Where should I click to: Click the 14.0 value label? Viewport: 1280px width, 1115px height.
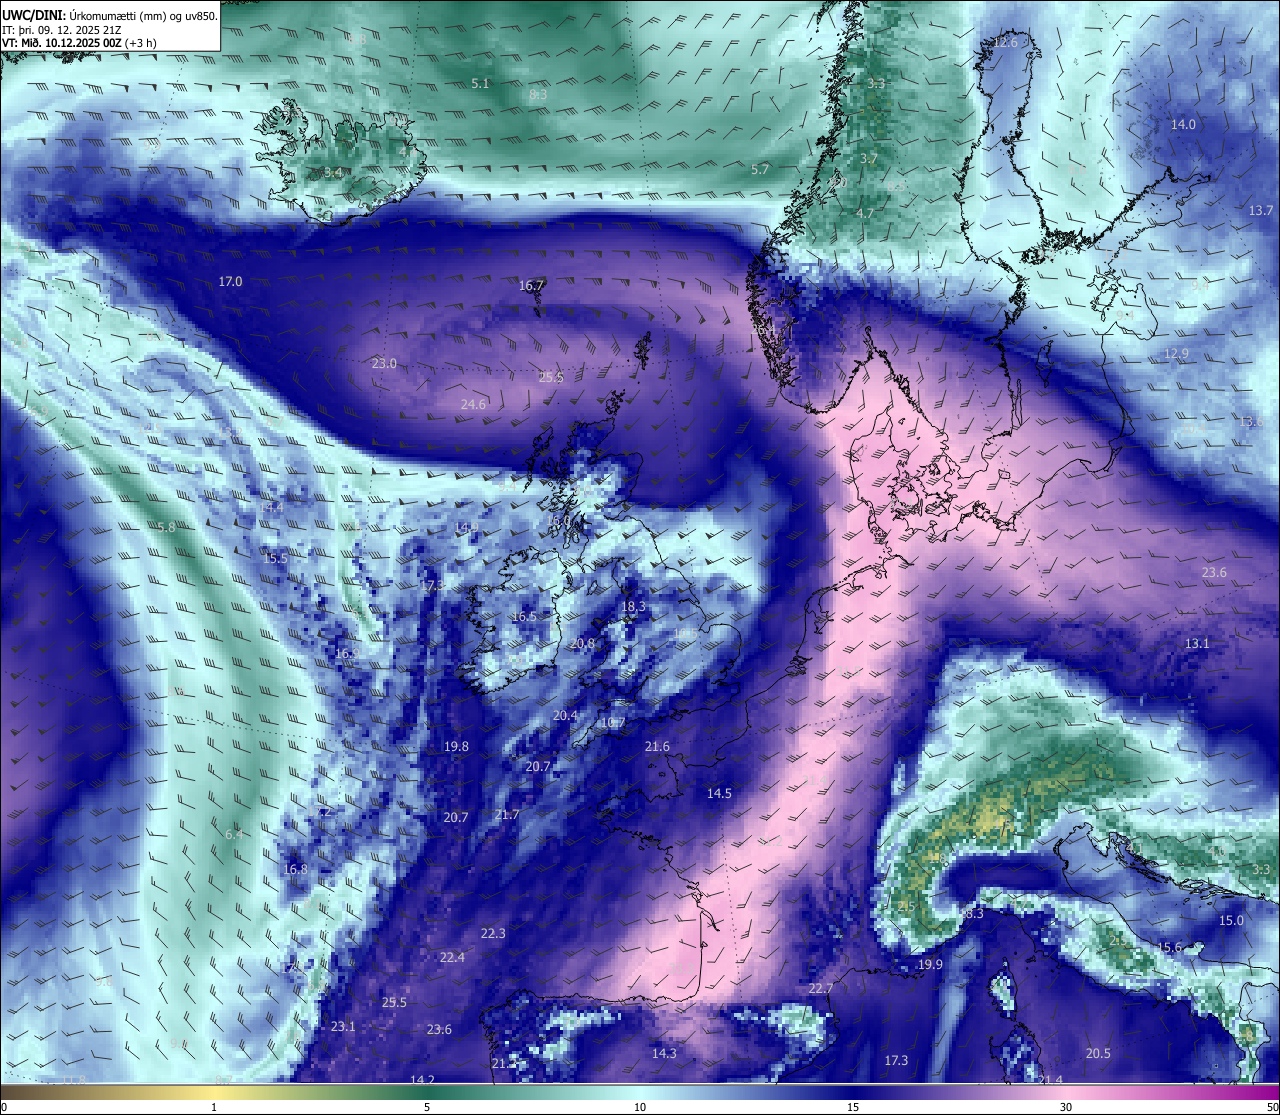tap(1183, 124)
